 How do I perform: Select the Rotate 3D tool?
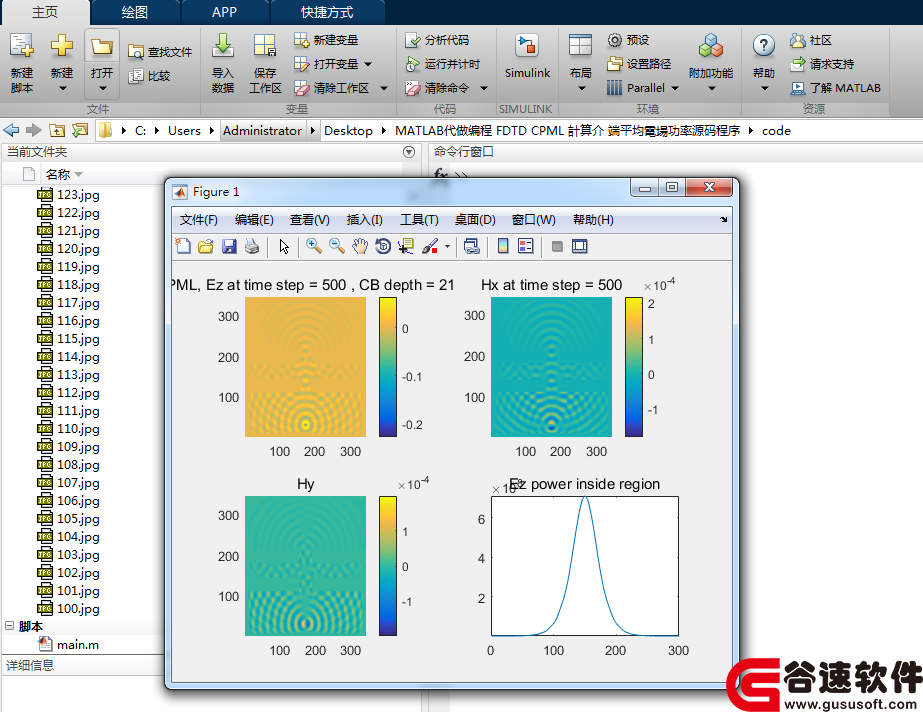pyautogui.click(x=383, y=246)
